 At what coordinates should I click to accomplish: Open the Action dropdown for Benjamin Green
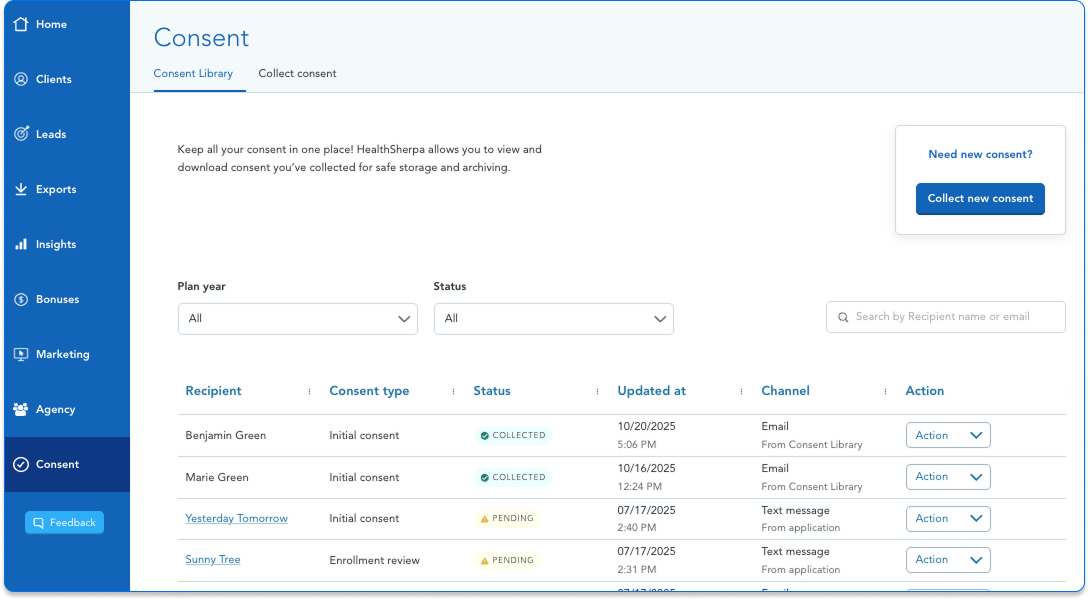coord(947,436)
